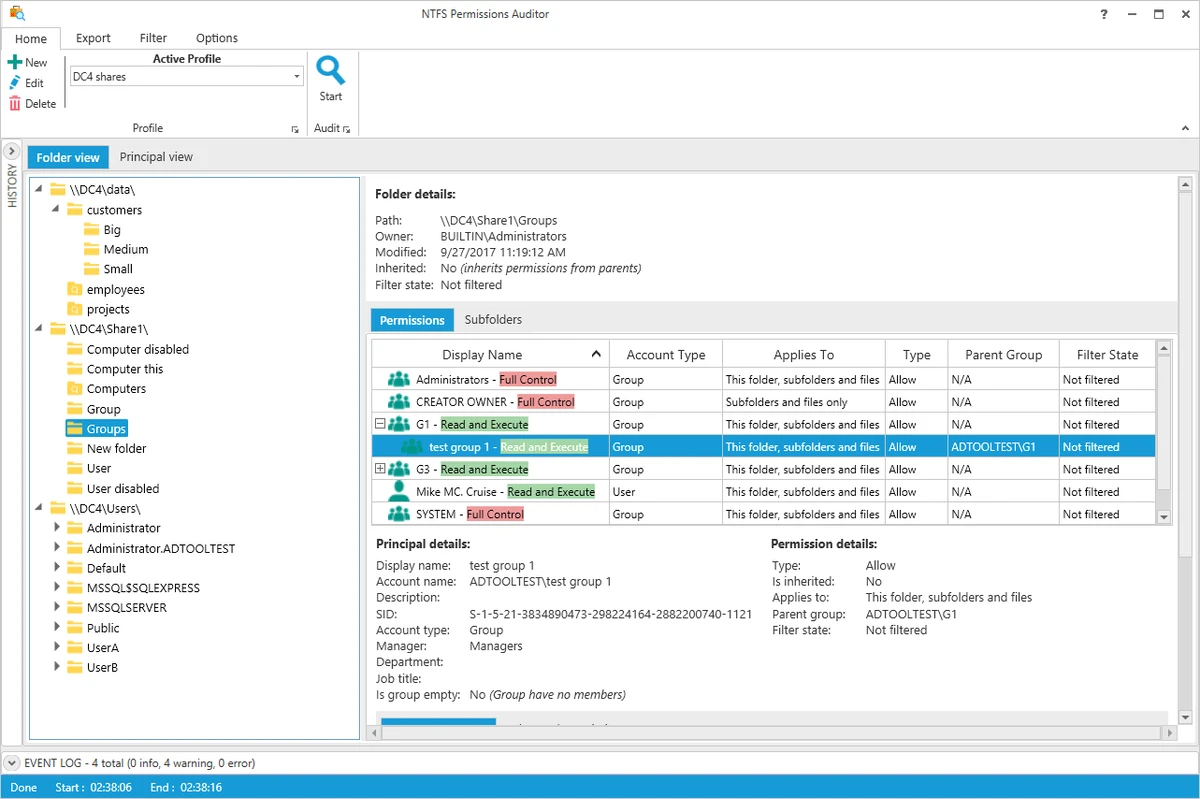This screenshot has width=1200, height=799.
Task: Collapse the ribbon with the chevron
Action: coord(1186,129)
